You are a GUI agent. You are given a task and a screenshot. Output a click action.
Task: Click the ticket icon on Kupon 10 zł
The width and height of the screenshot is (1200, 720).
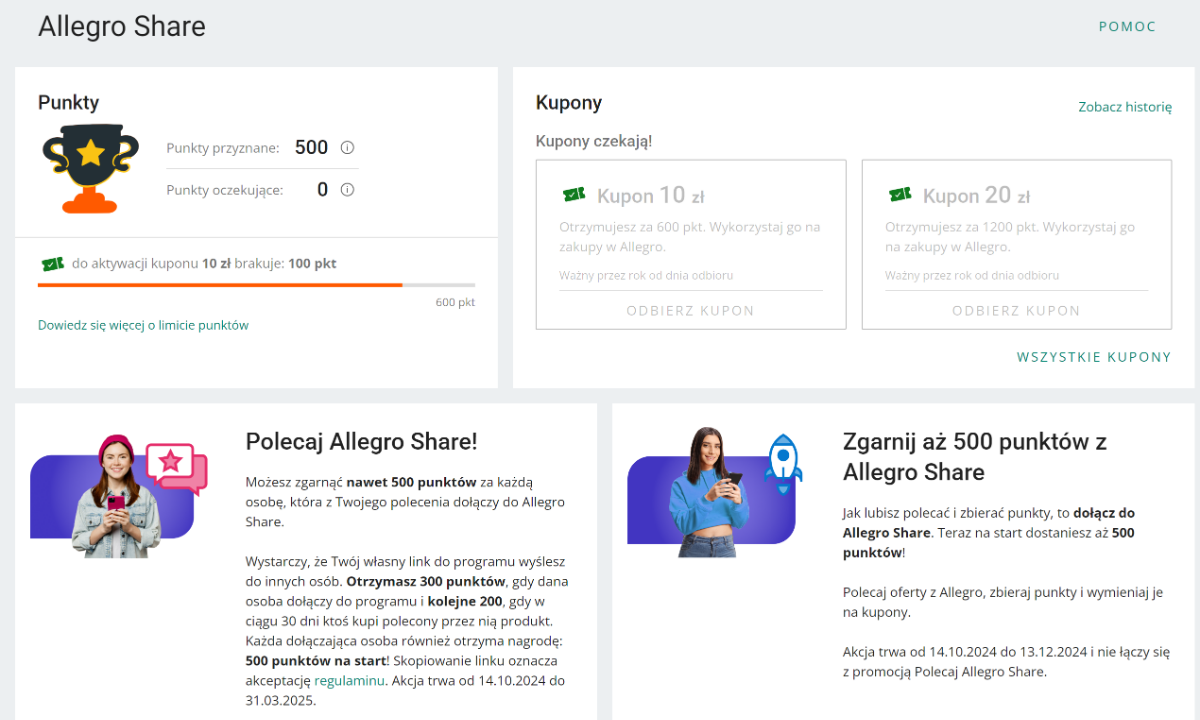pos(574,195)
